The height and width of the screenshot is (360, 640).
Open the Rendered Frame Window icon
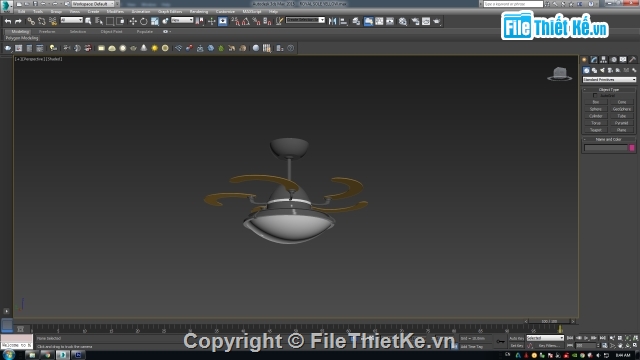(426, 21)
